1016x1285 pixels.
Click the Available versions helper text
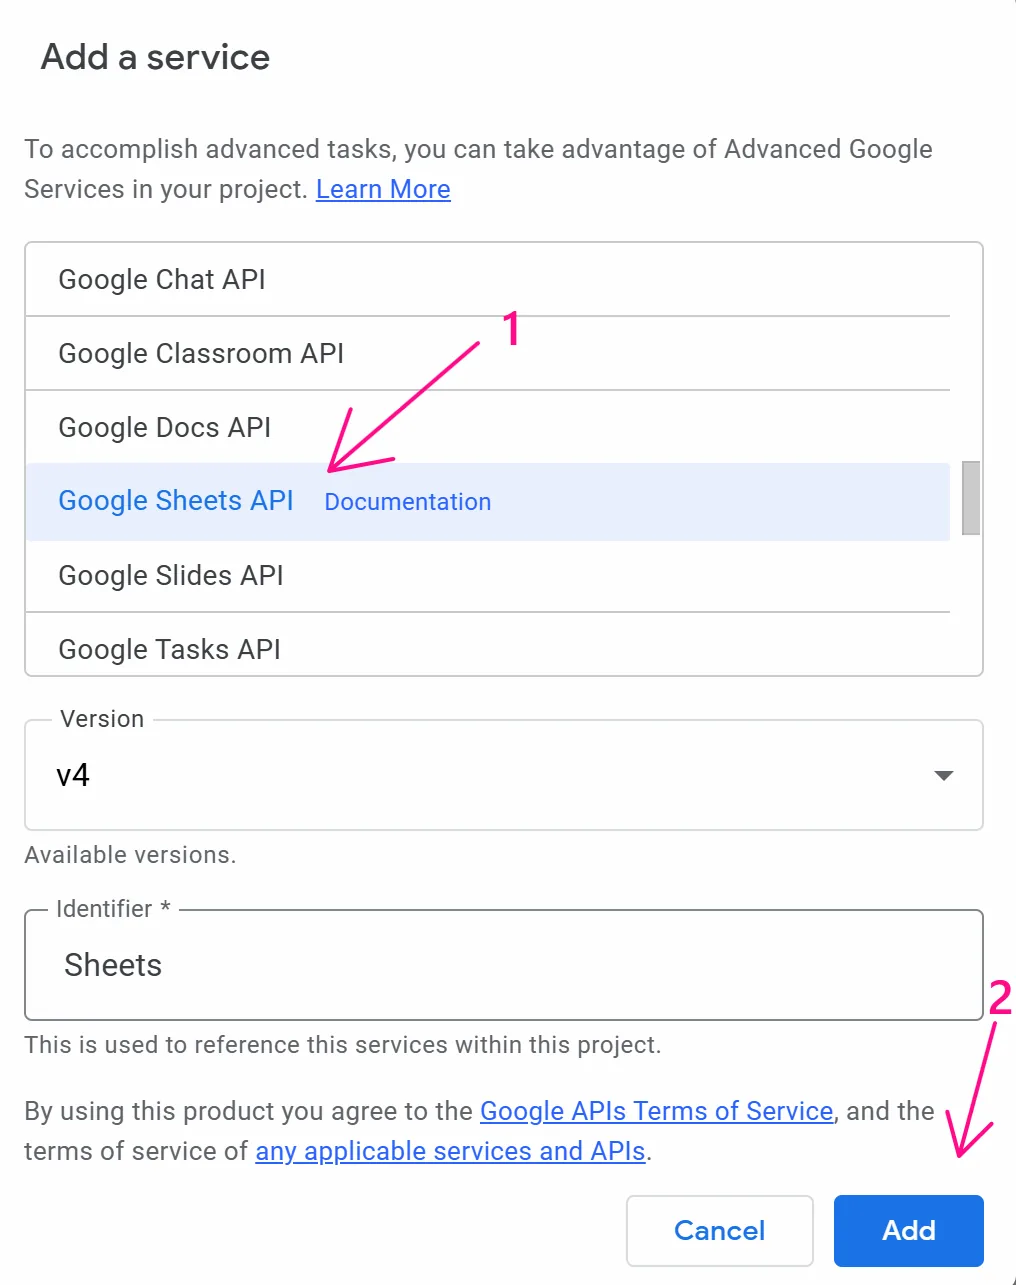point(130,855)
